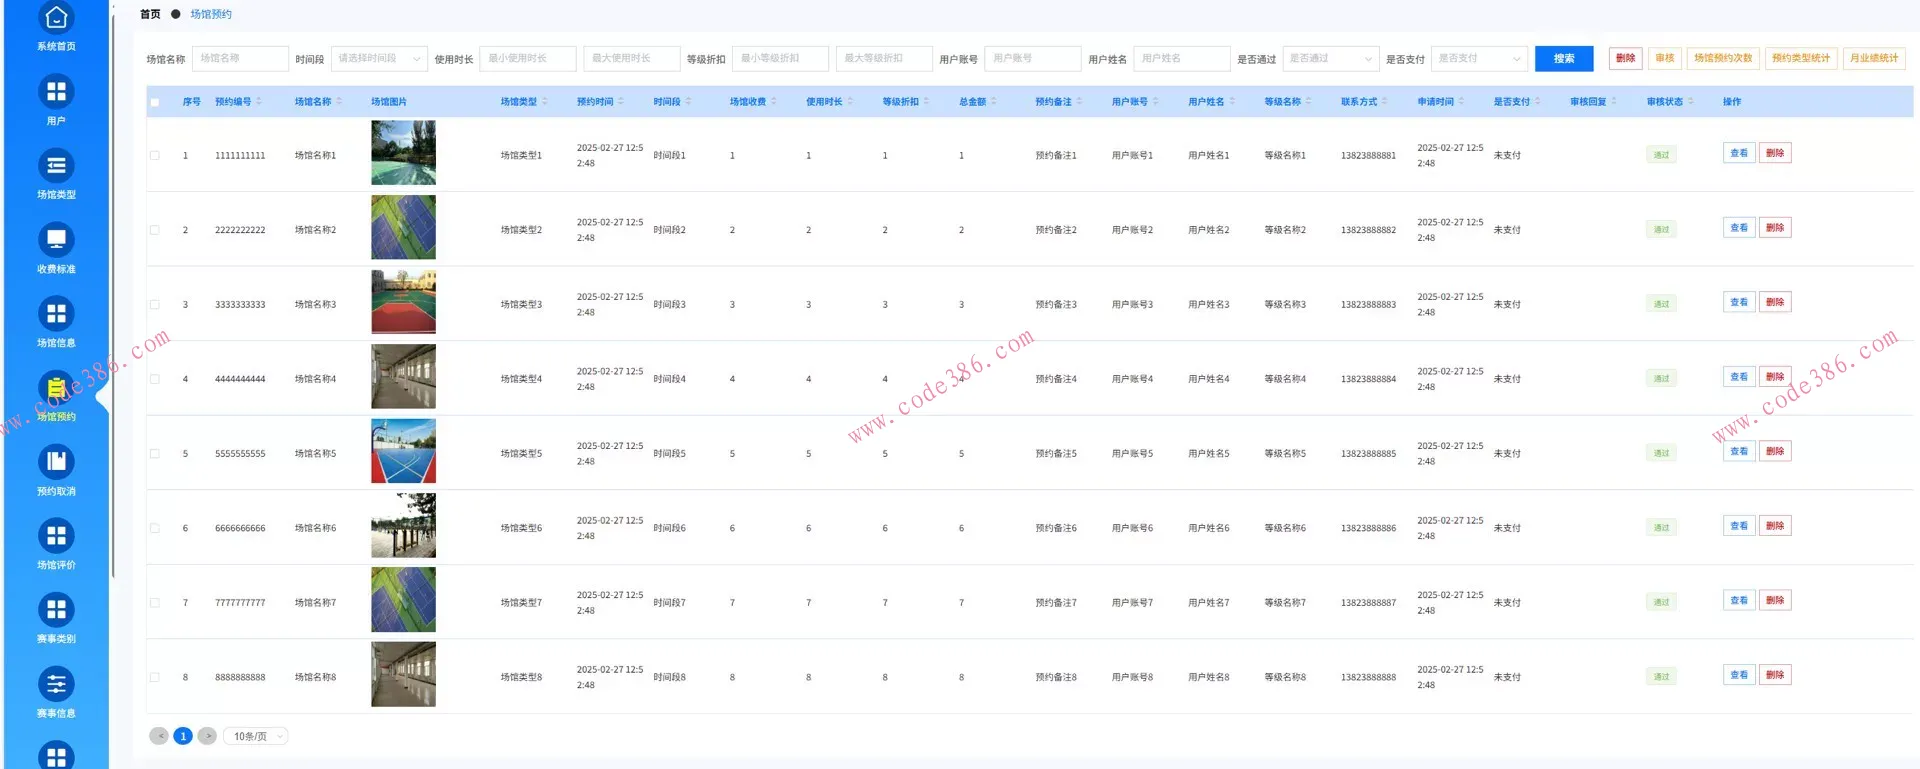The height and width of the screenshot is (769, 1920).
Task: Open 预约取消 sidebar icon
Action: point(56,462)
